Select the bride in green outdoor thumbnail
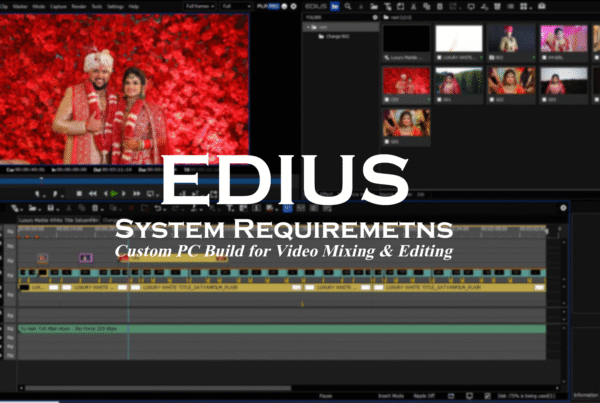Image resolution: width=600 pixels, height=403 pixels. (459, 81)
